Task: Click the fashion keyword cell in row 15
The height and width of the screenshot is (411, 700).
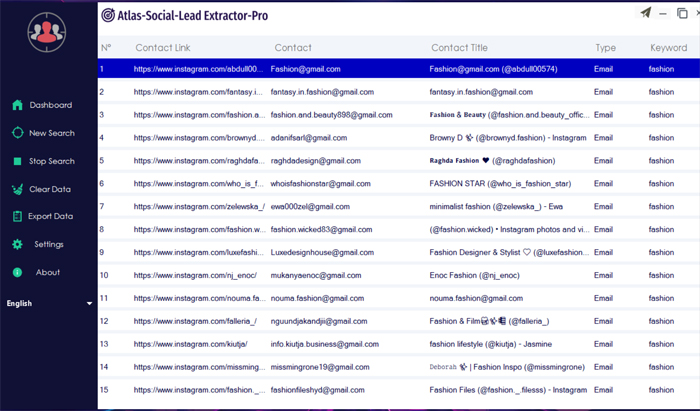Action: (x=661, y=390)
